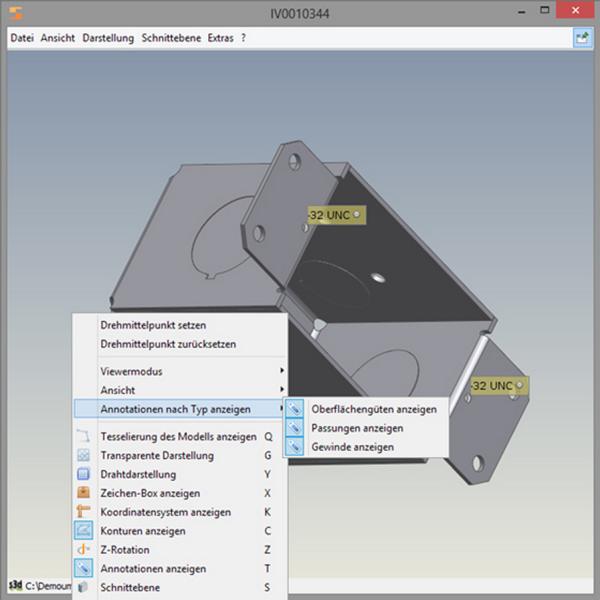Click the share/export icon in the top right
This screenshot has height=600, width=600.
[582, 38]
